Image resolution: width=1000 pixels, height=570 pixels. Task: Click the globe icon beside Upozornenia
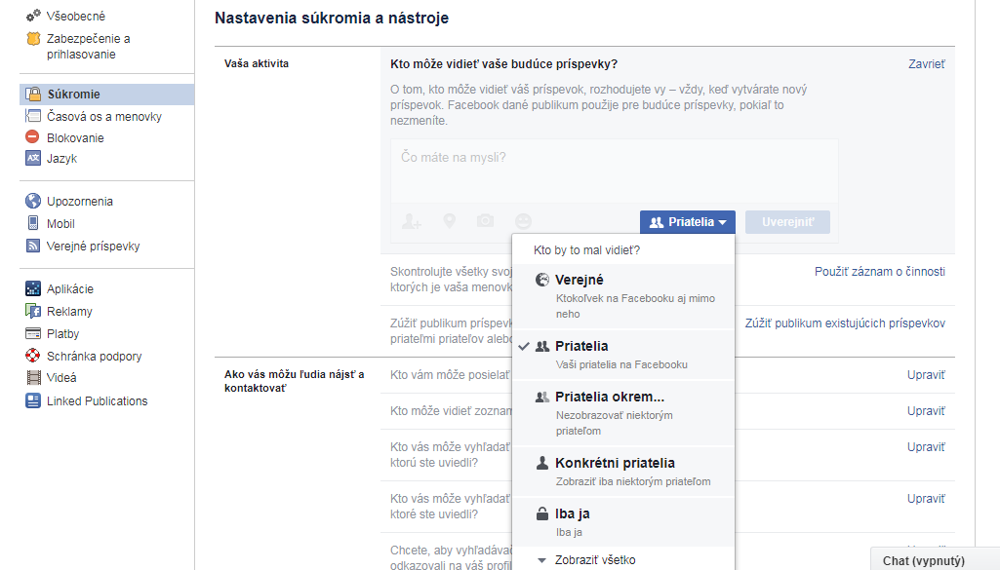point(33,201)
